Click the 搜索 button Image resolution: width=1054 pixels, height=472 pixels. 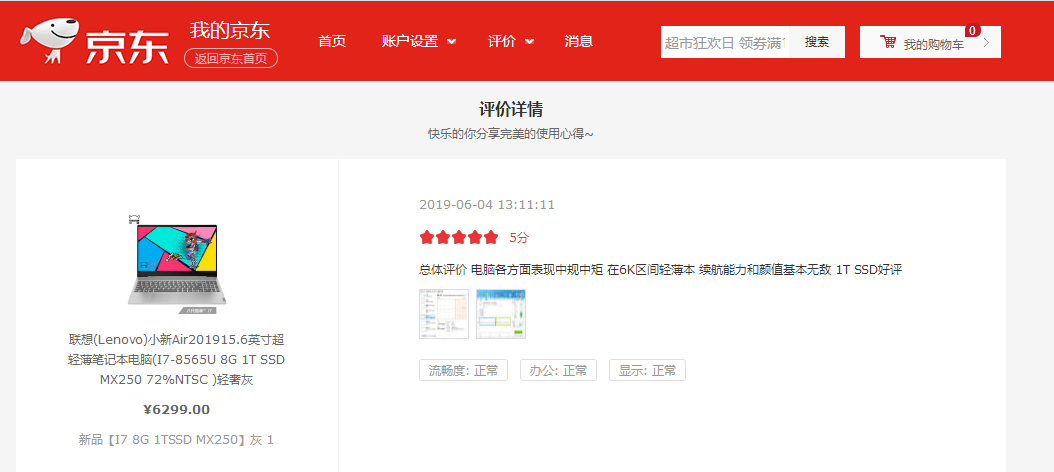pyautogui.click(x=817, y=42)
